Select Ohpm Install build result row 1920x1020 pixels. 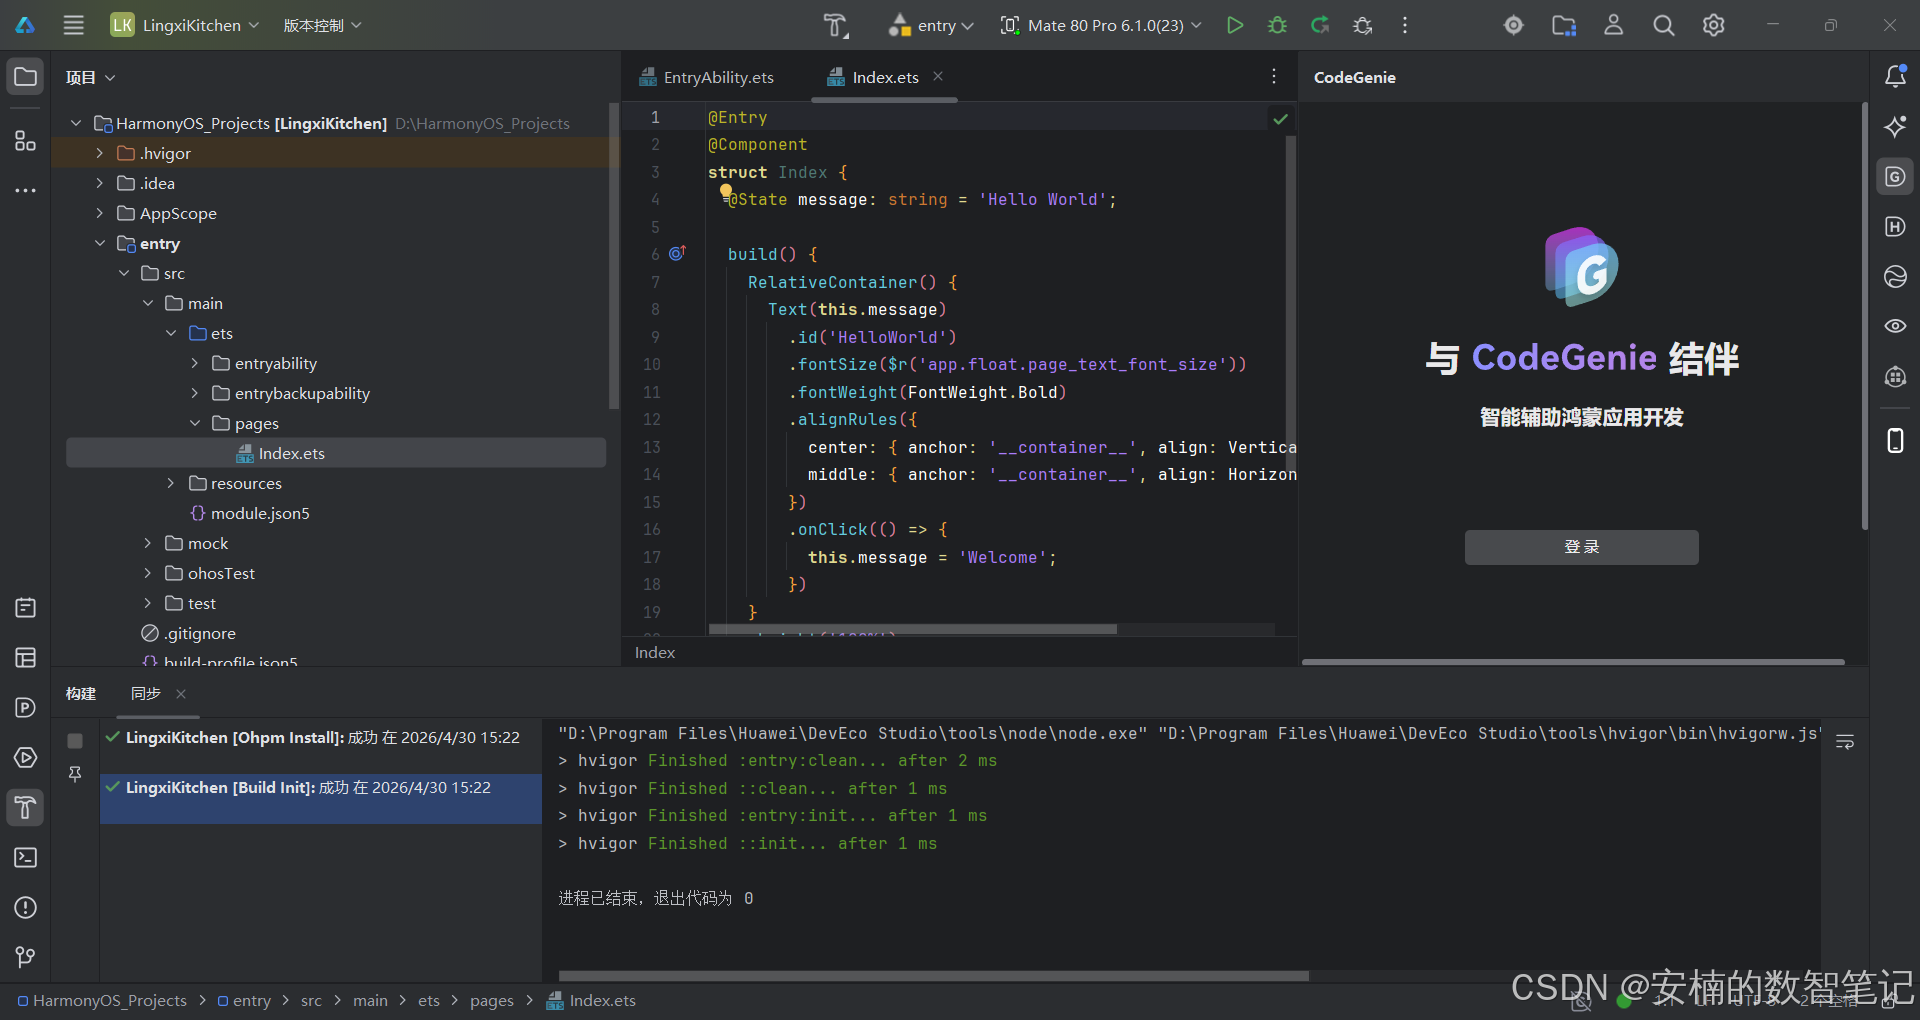(321, 737)
